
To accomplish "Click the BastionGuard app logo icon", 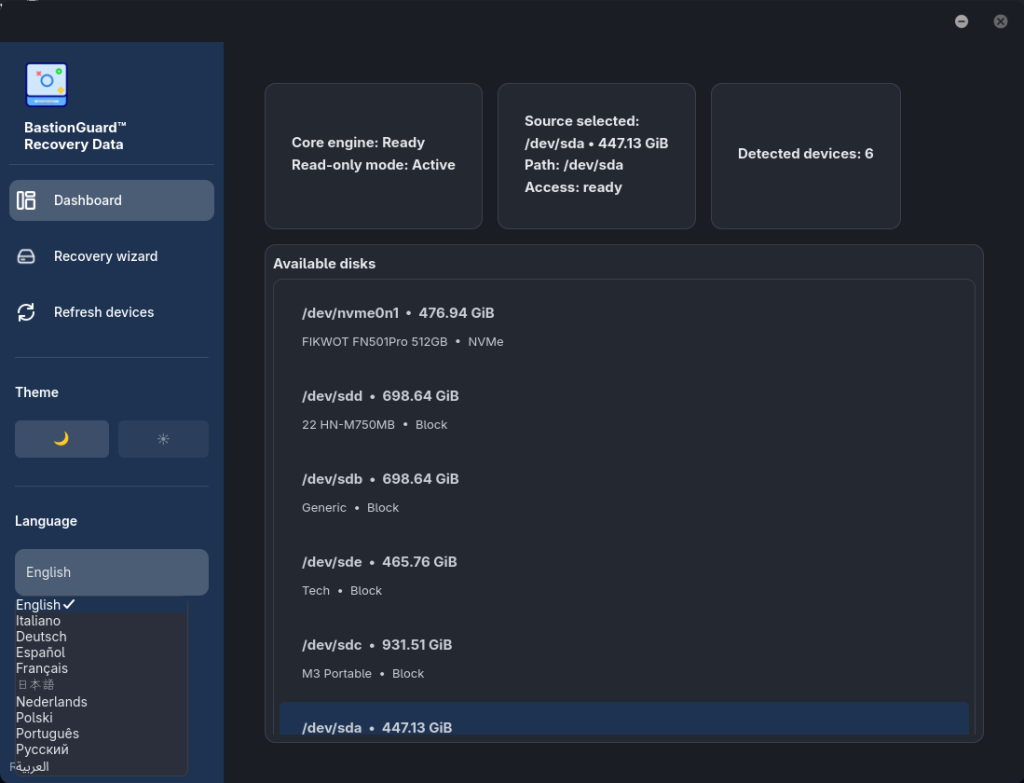I will coord(46,84).
